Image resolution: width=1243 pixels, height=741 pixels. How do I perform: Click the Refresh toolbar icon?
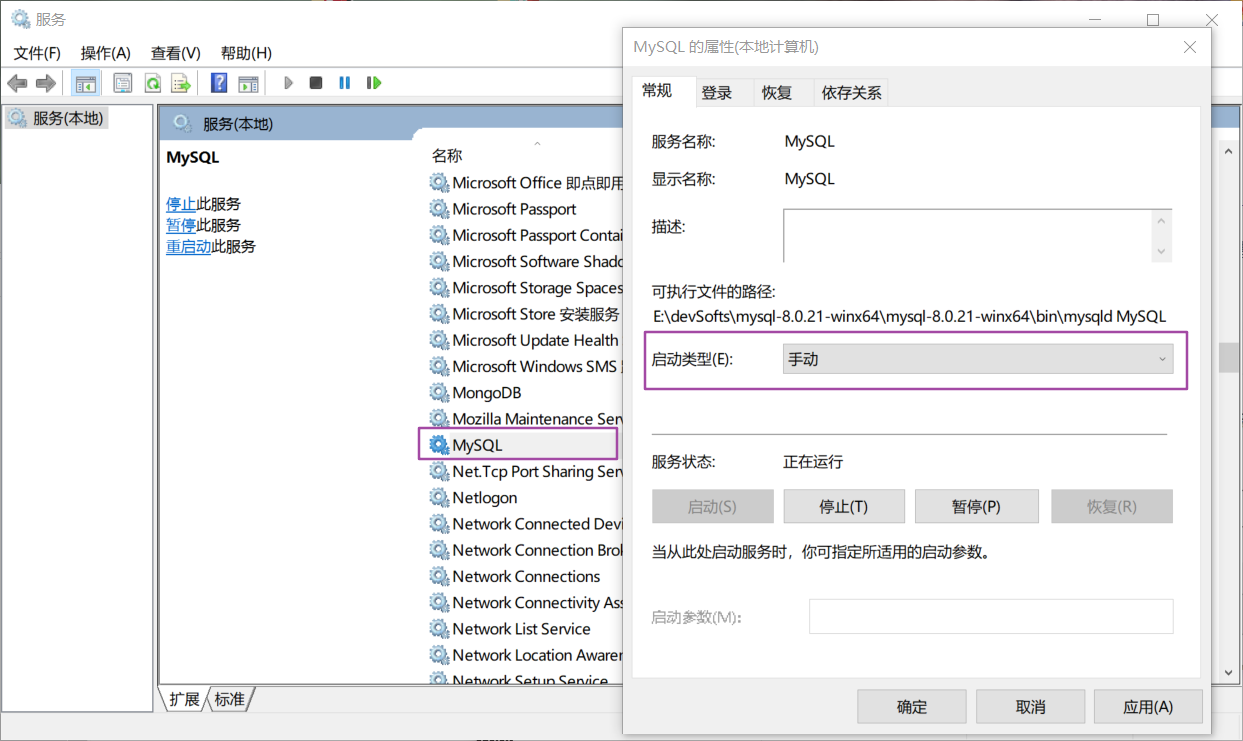(x=152, y=83)
